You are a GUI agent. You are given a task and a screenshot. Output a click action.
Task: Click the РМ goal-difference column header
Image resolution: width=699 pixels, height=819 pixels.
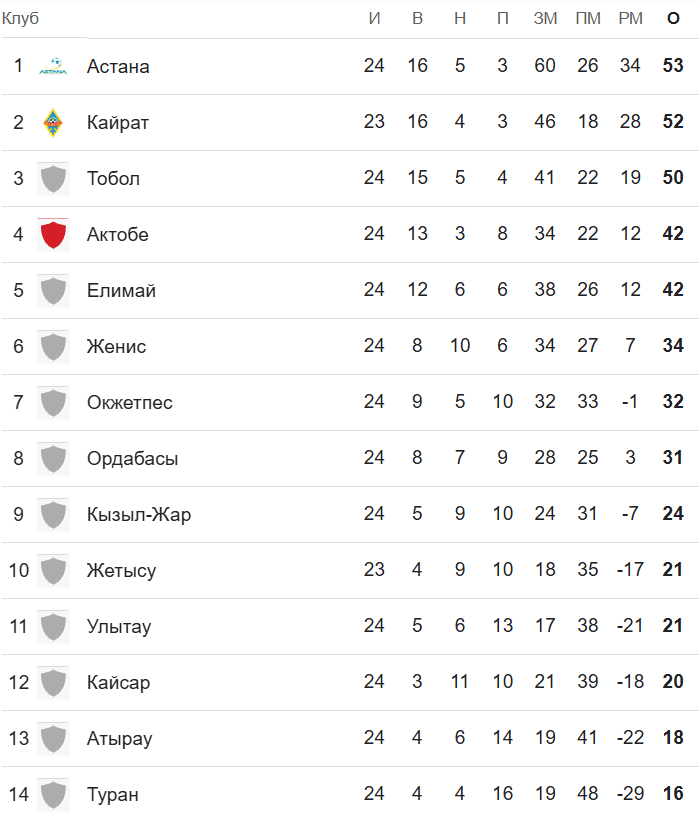coord(630,18)
